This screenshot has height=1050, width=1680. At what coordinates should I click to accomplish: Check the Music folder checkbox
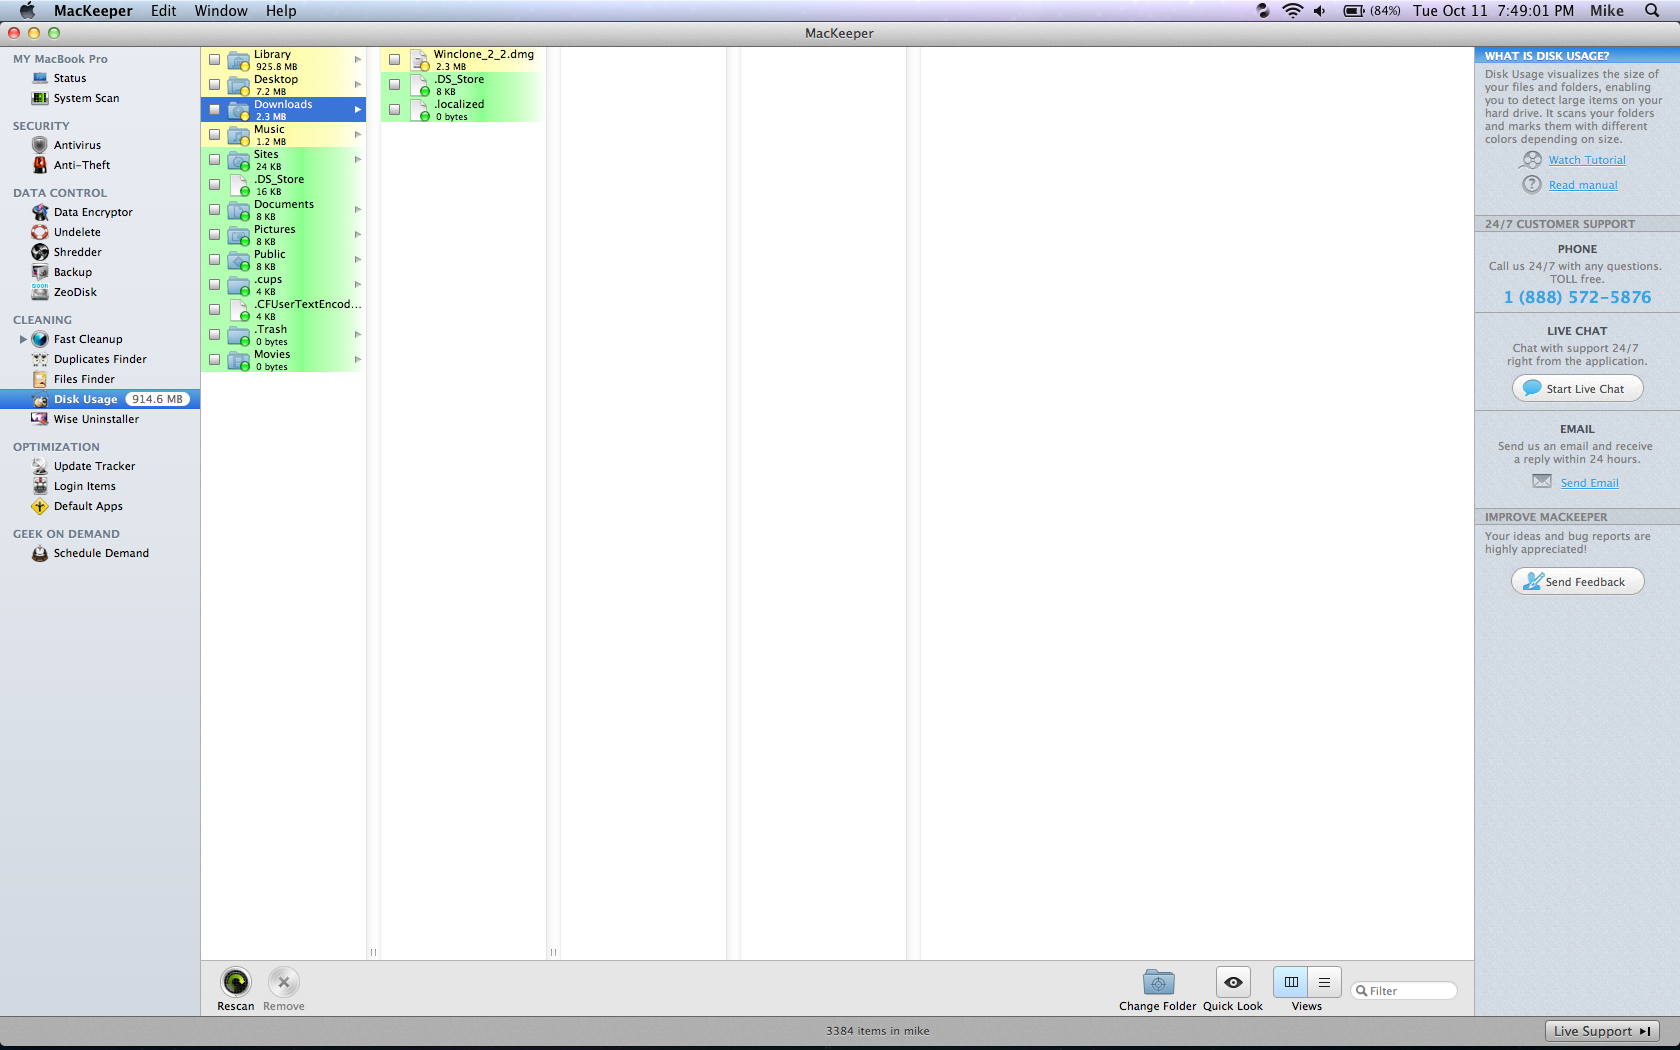[214, 135]
